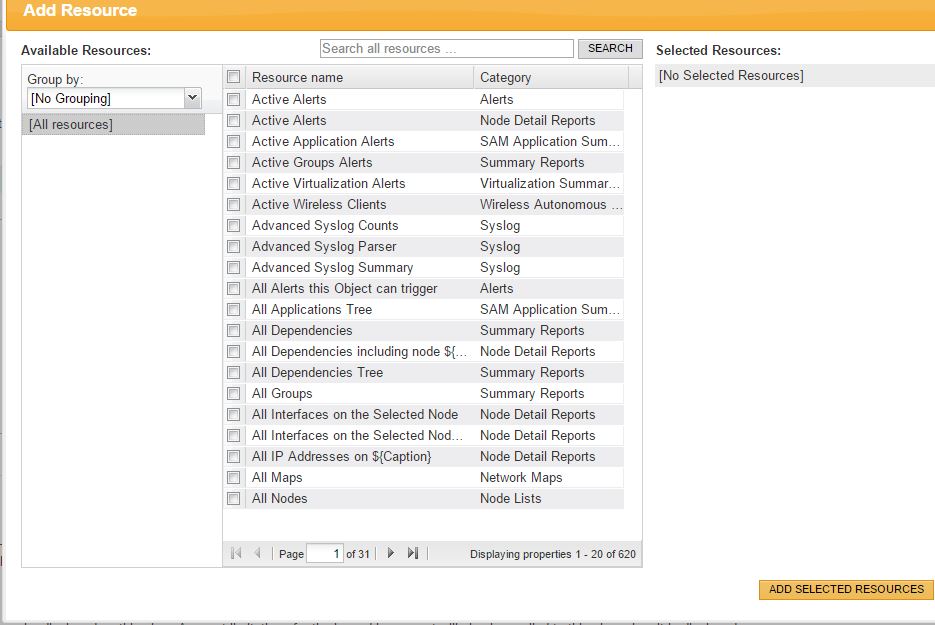Select All Nodes resource name

(x=279, y=499)
